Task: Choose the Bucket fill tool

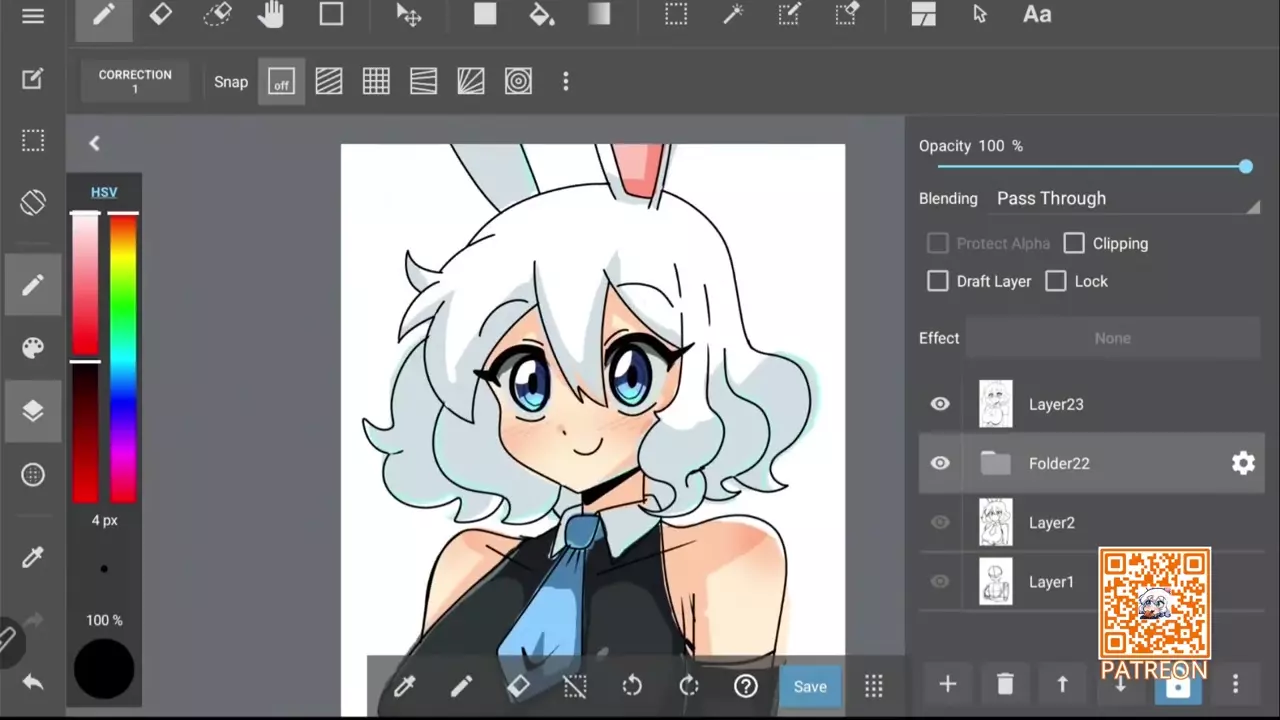Action: tap(542, 15)
